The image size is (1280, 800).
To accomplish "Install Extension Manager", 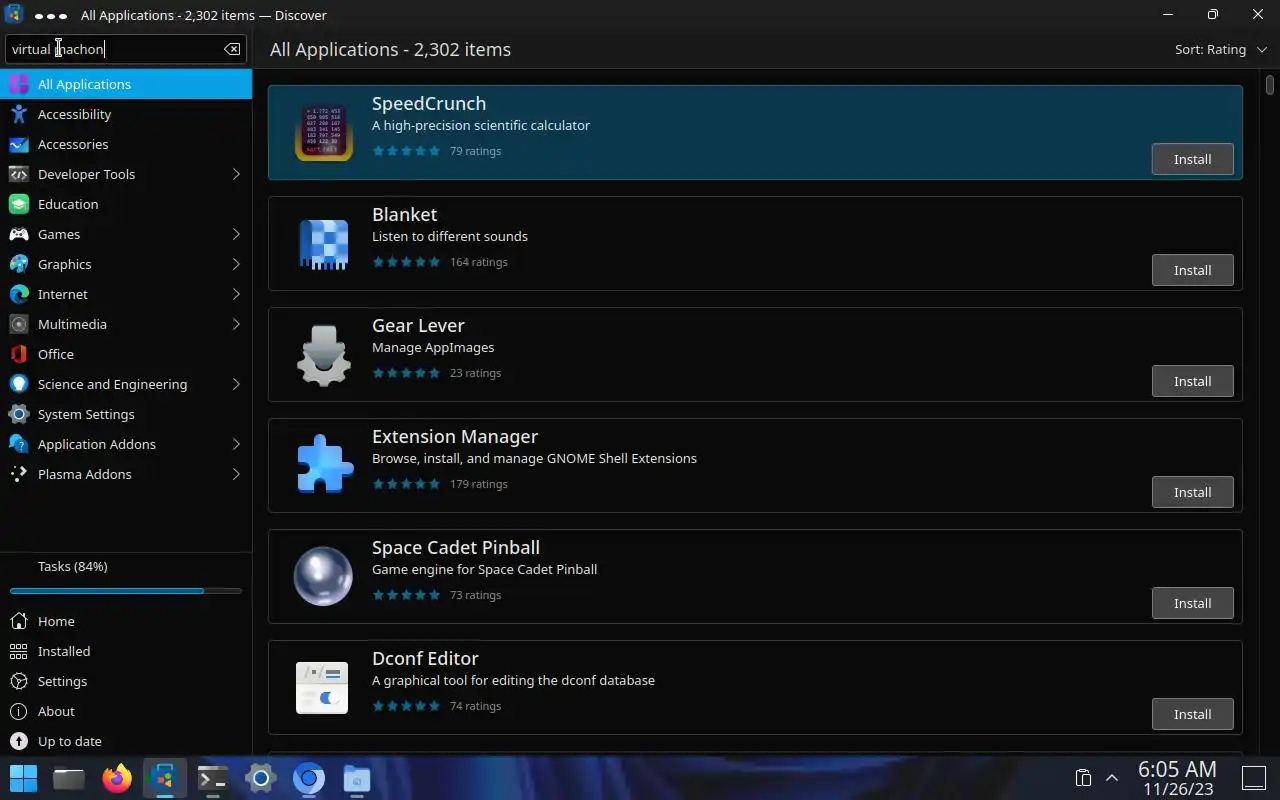I will [x=1192, y=492].
